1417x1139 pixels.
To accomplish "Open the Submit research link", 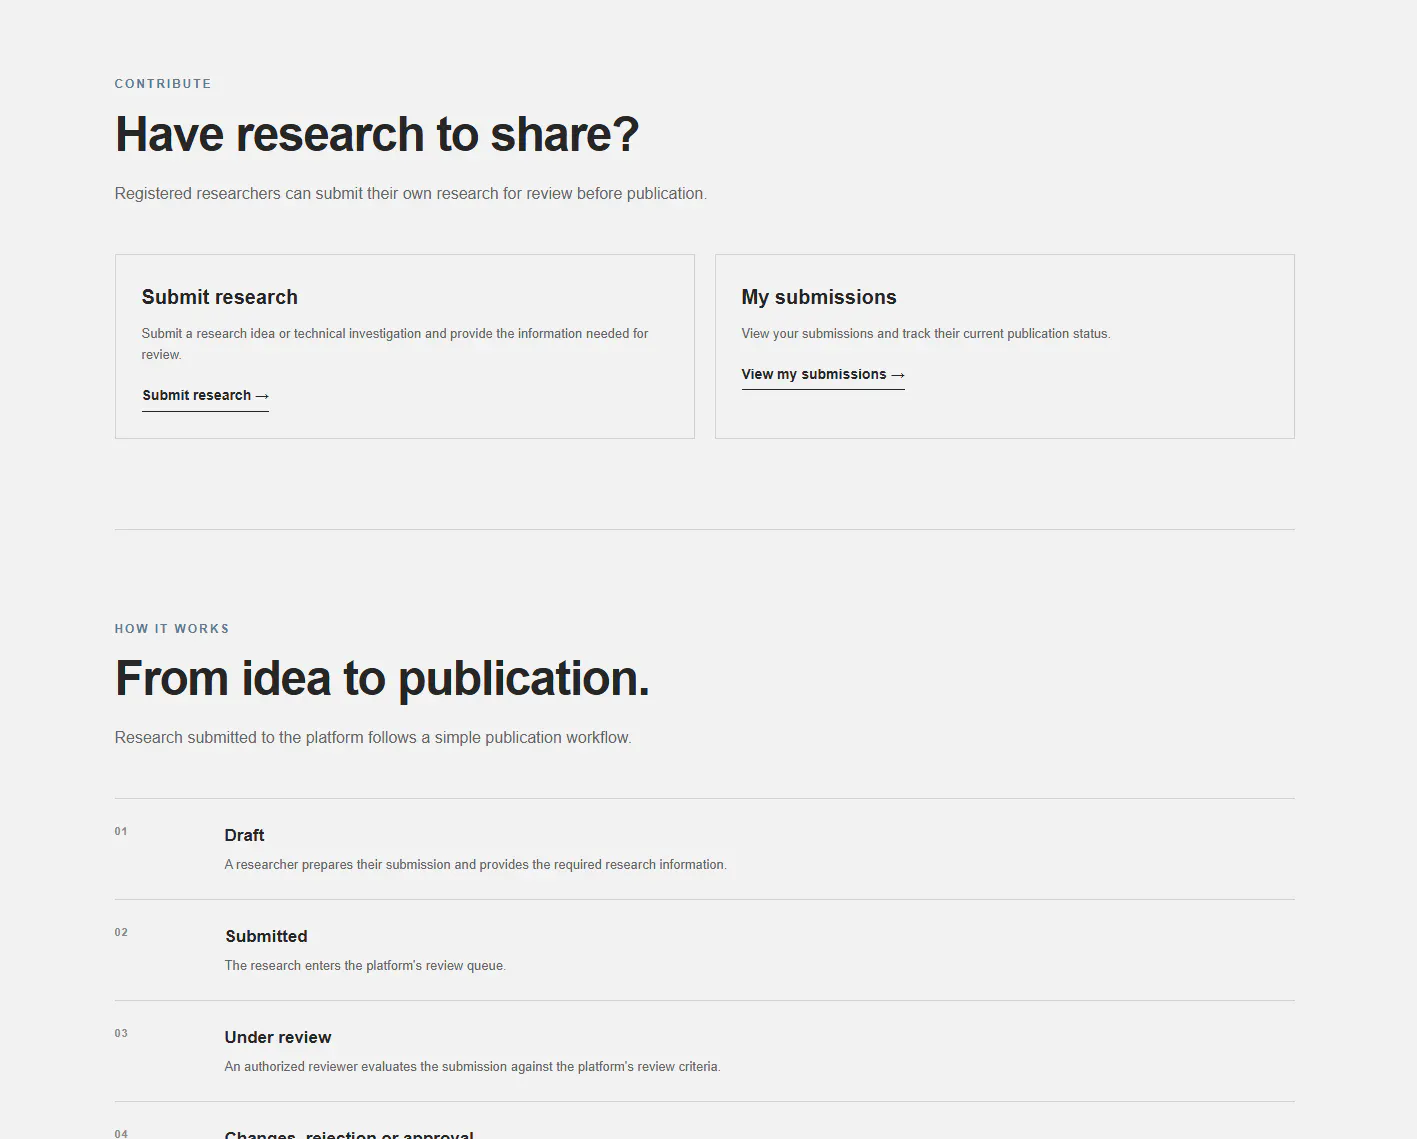I will point(205,396).
